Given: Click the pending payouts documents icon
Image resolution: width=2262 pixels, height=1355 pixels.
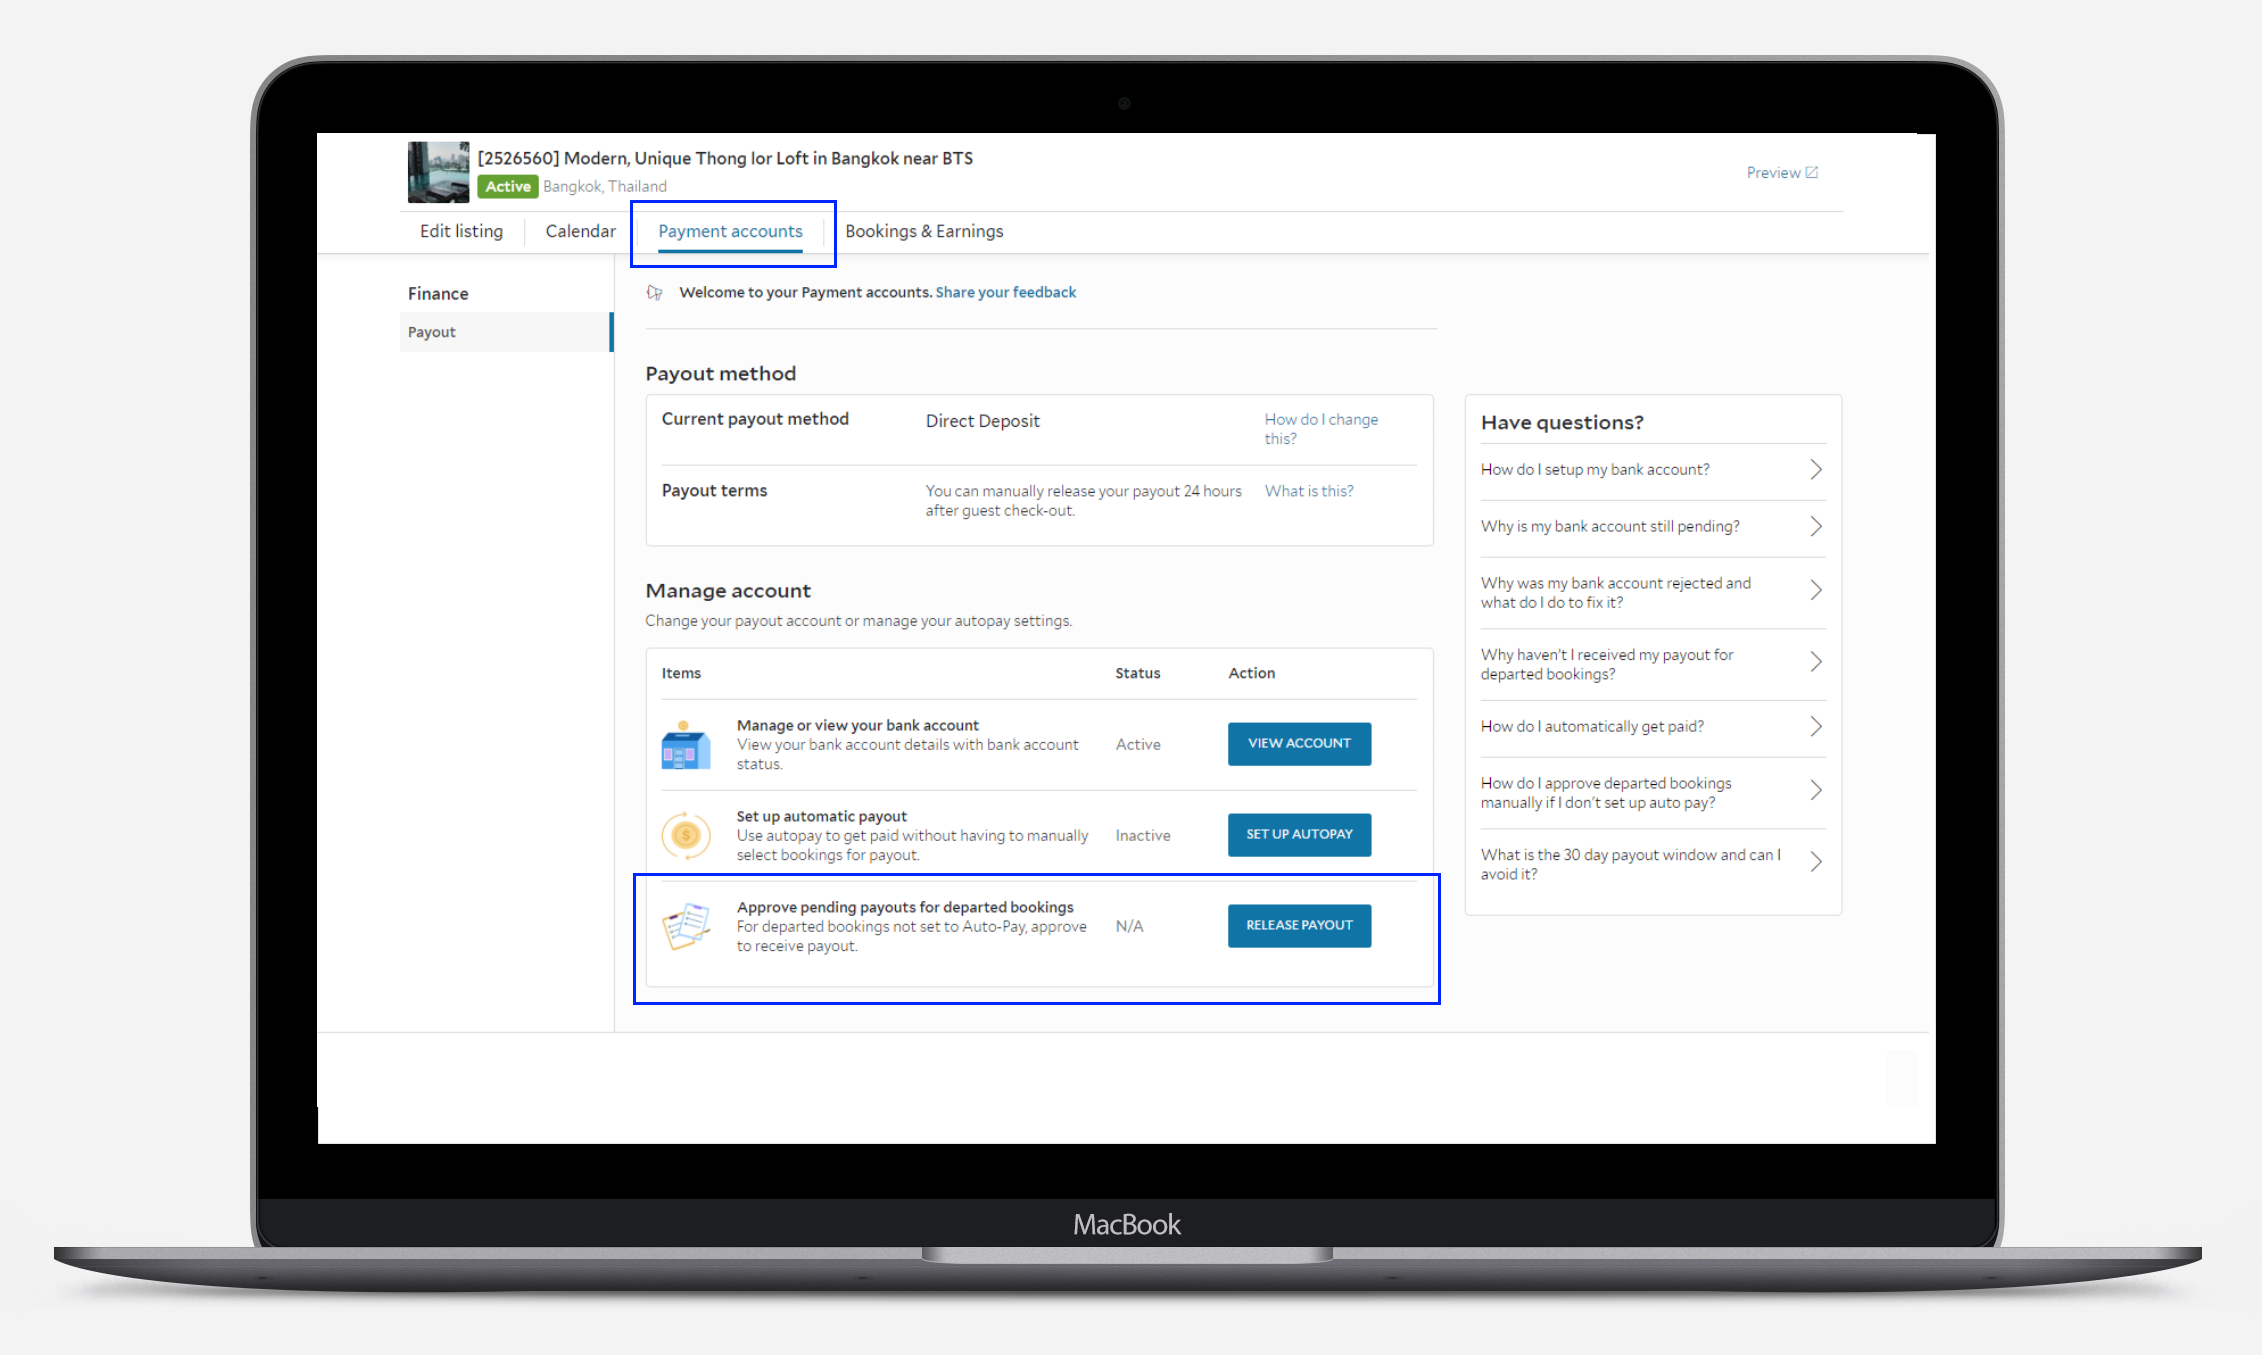Looking at the screenshot, I should [686, 926].
